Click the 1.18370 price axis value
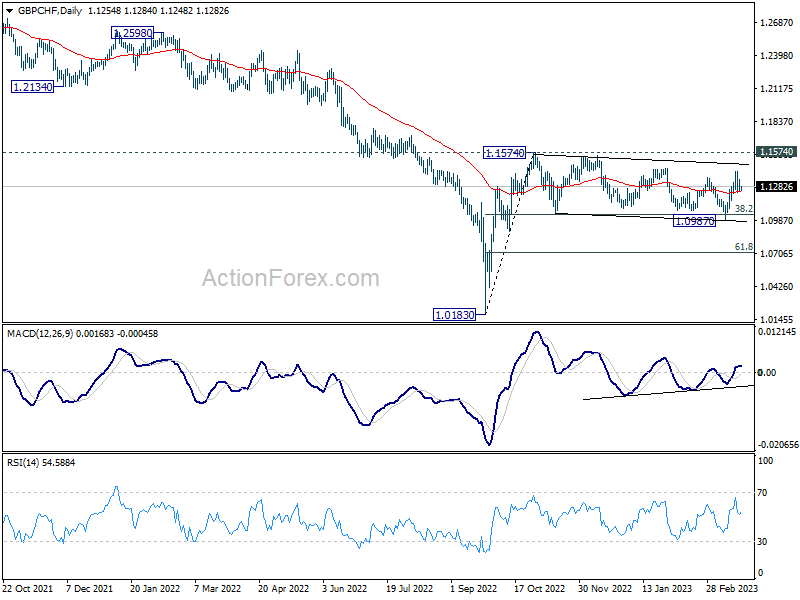Screen dimensions: 800x600 coord(777,121)
